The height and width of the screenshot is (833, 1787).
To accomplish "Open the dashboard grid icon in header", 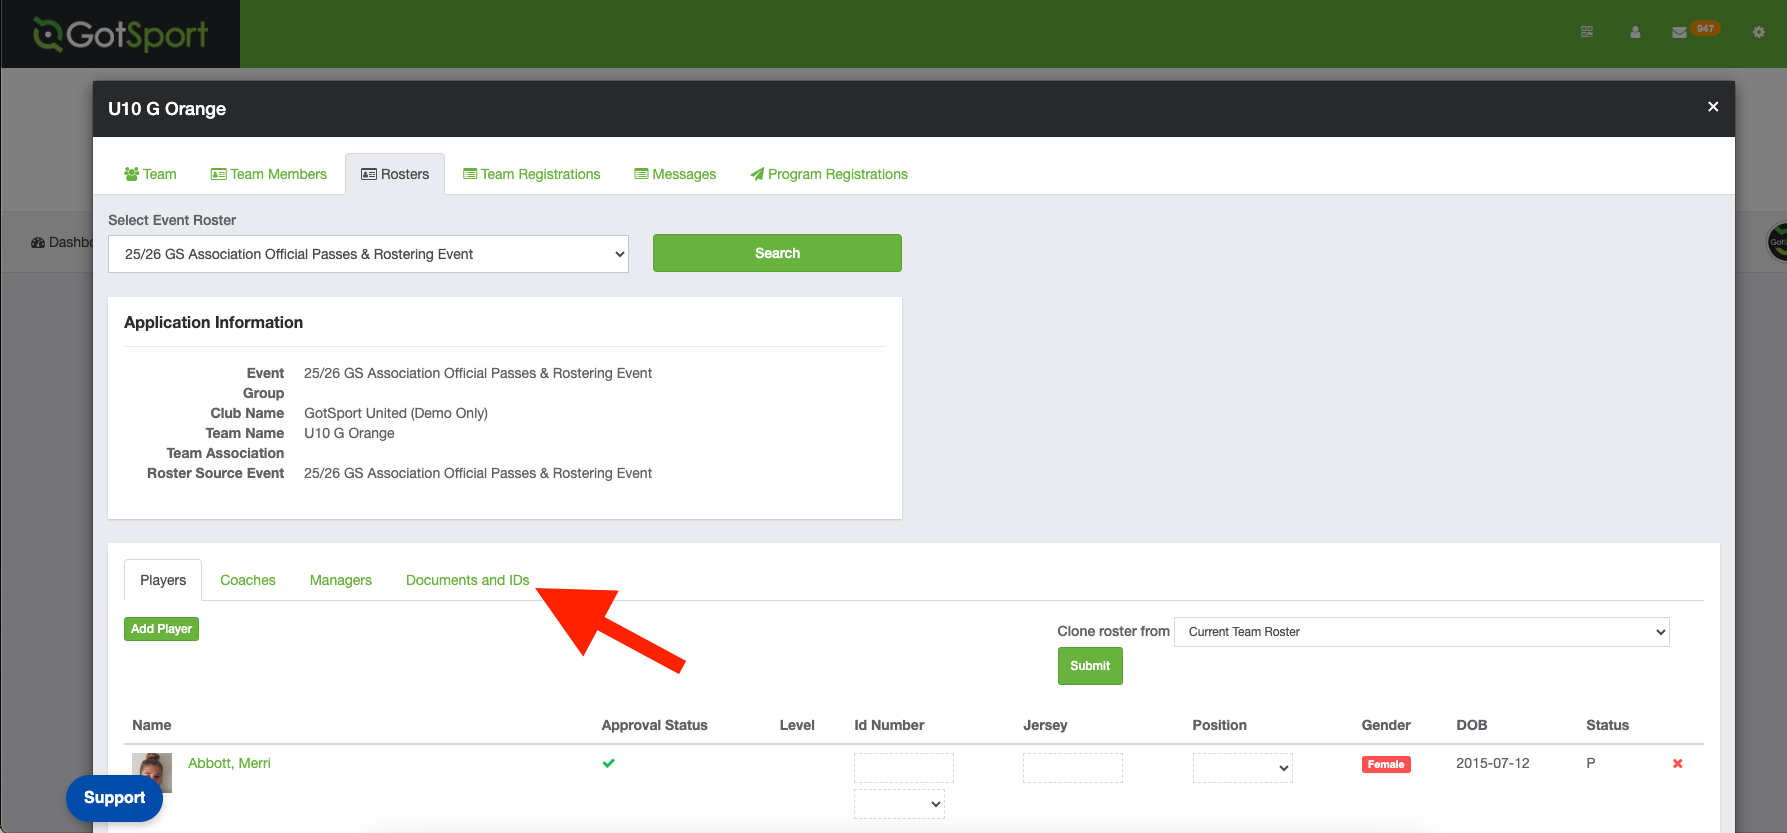I will (1587, 32).
